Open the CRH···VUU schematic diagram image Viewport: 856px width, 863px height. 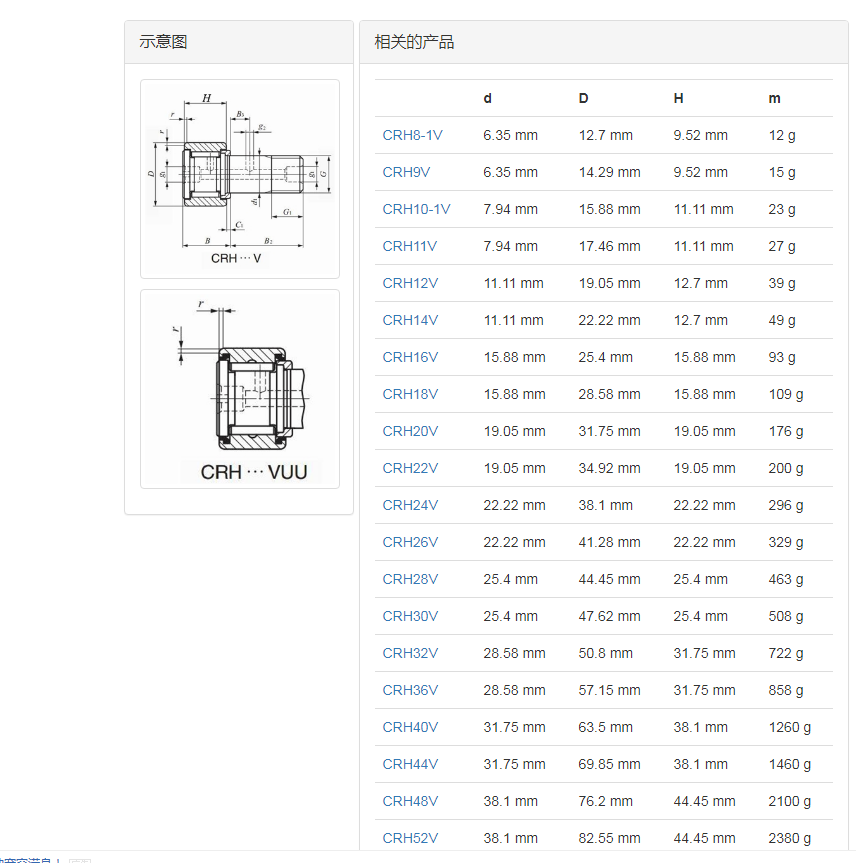point(239,388)
